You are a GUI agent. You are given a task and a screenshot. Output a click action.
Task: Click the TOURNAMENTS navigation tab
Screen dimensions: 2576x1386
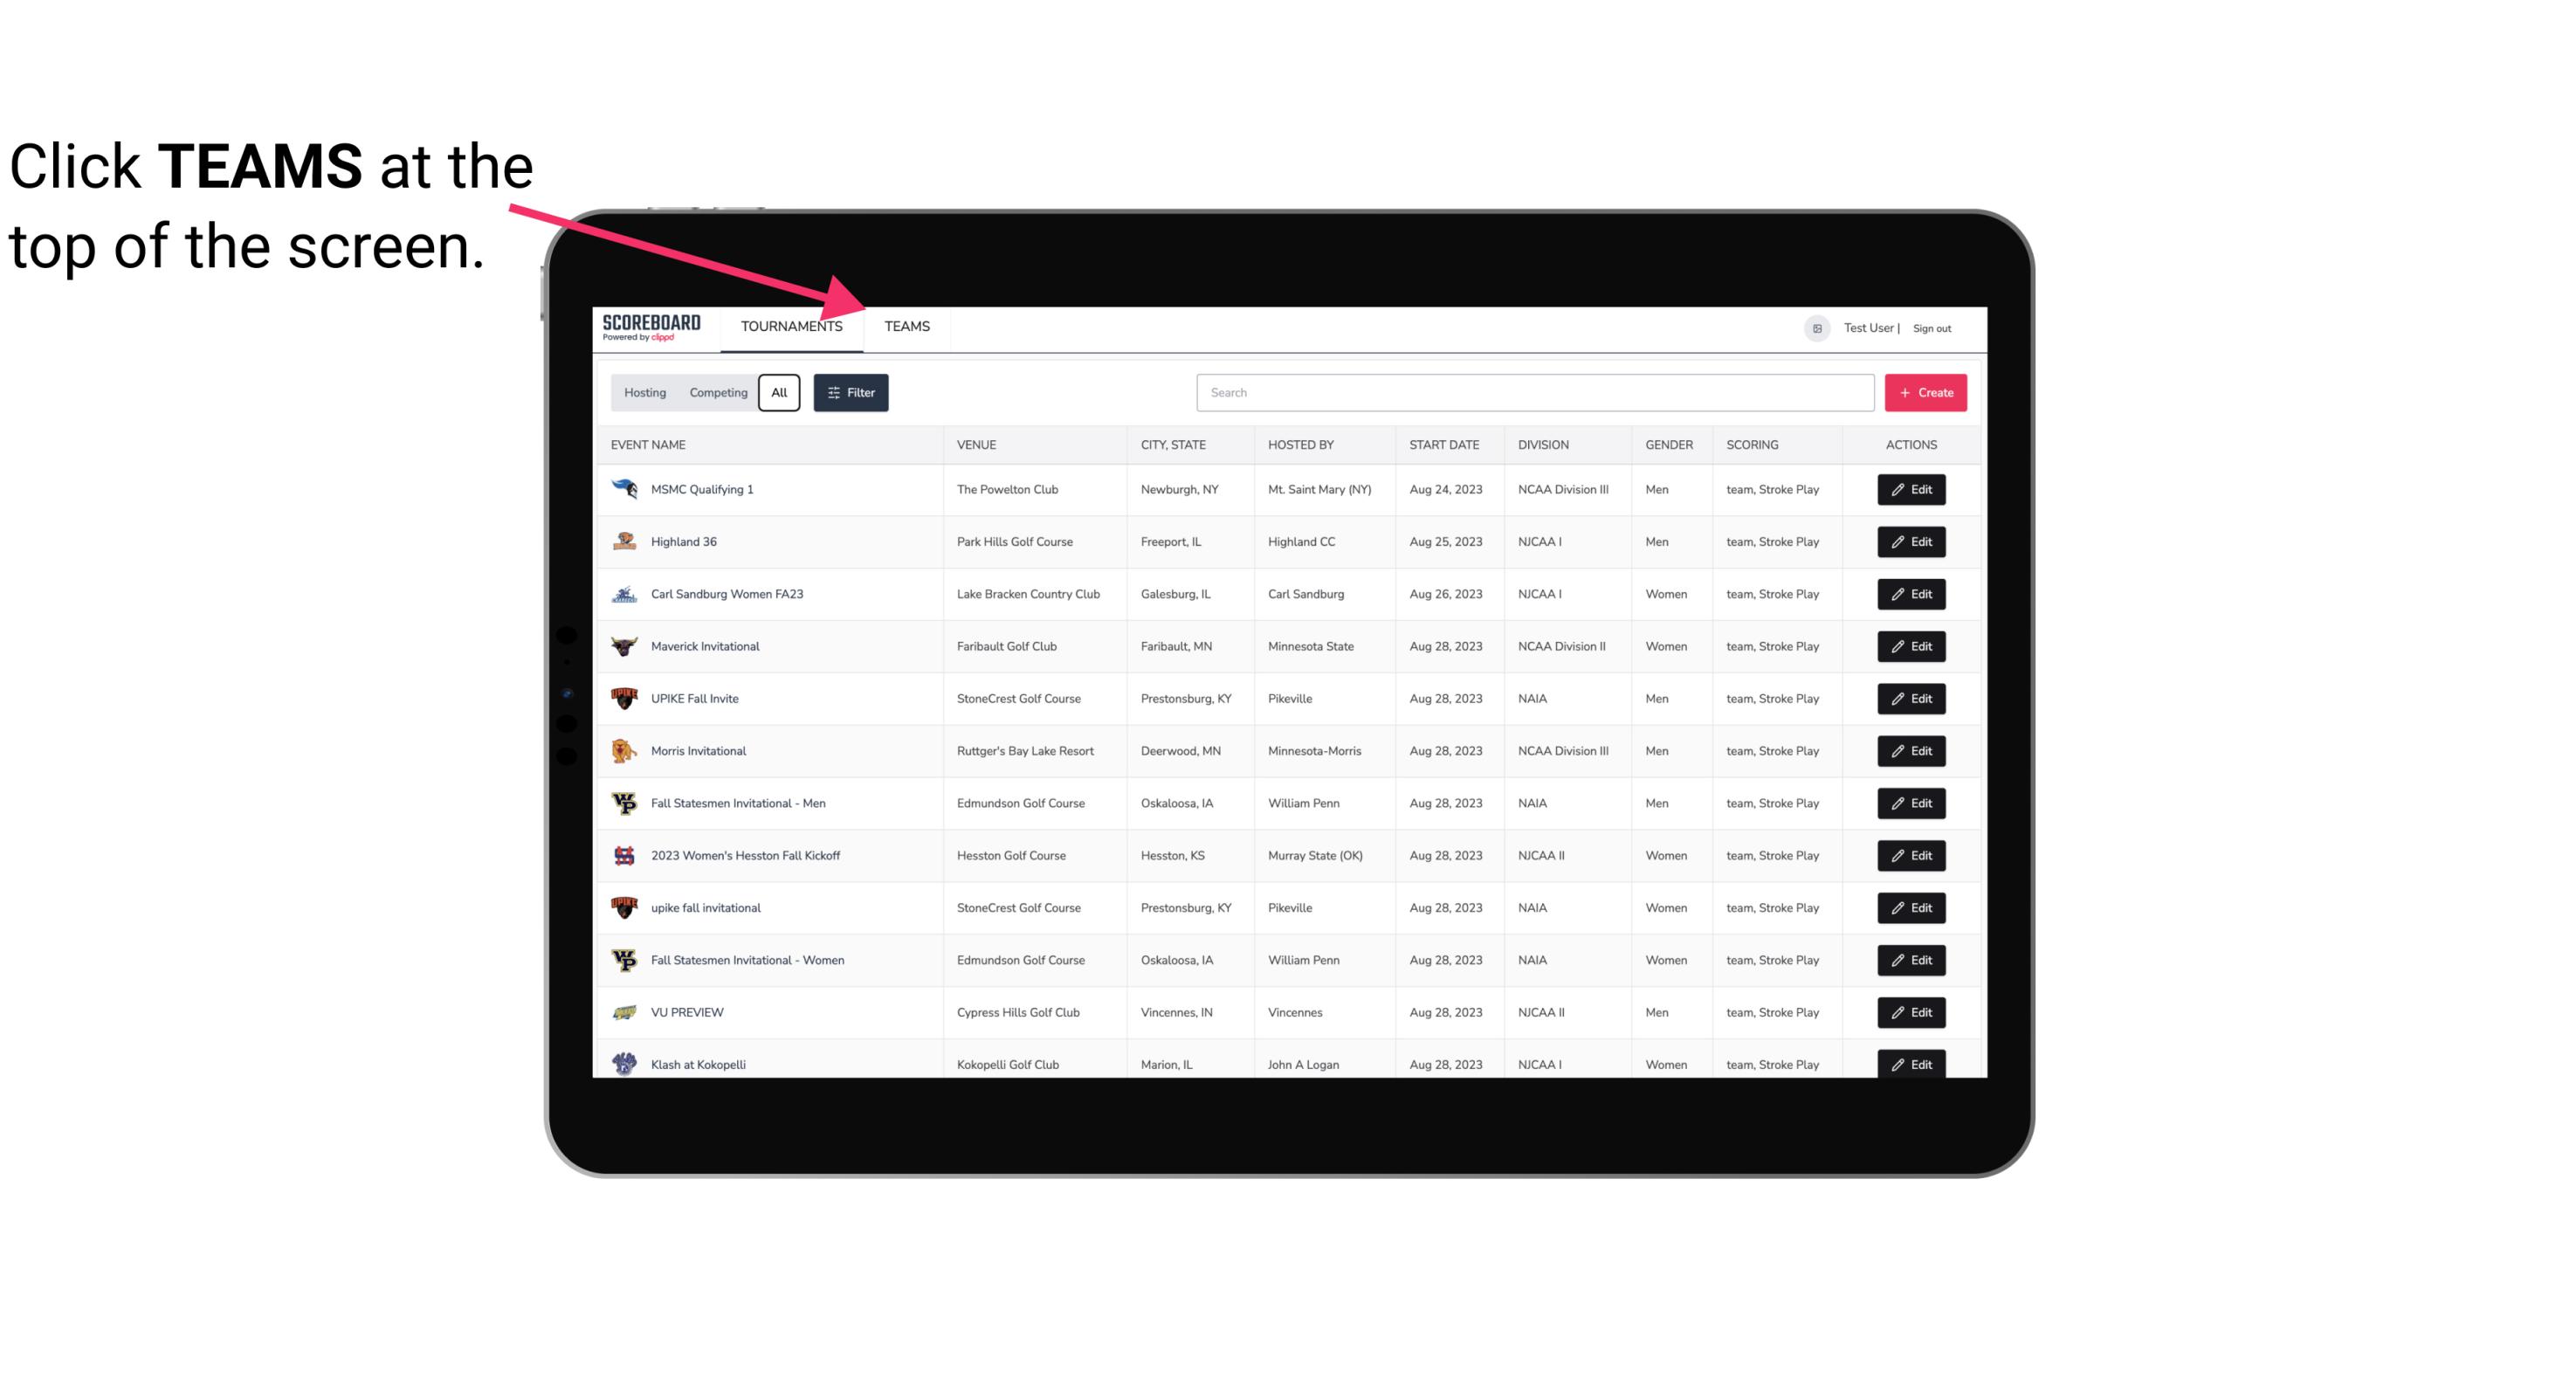pos(790,328)
